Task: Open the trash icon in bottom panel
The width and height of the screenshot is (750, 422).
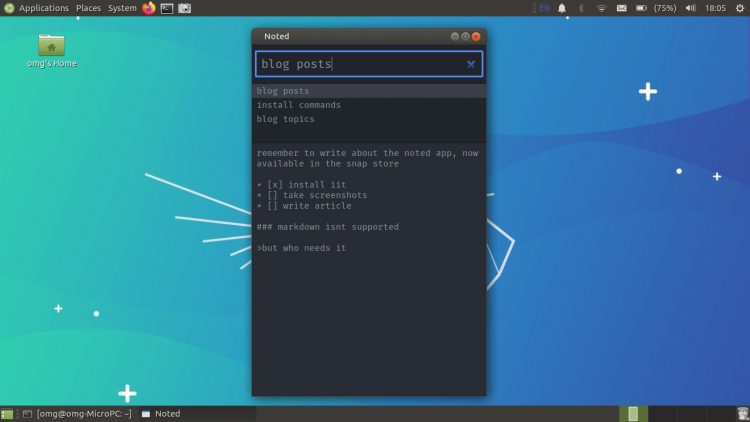Action: pyautogui.click(x=742, y=414)
